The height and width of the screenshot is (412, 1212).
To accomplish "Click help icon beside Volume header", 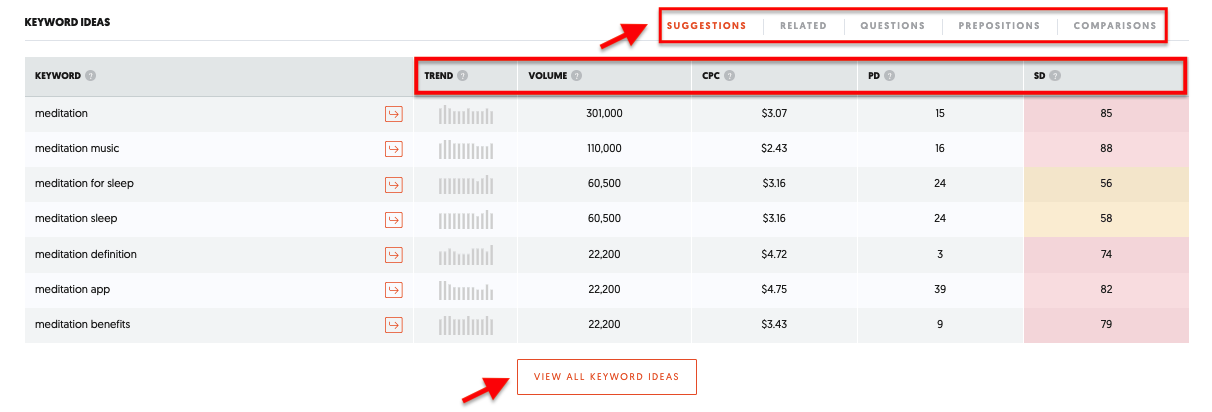I will 577,76.
